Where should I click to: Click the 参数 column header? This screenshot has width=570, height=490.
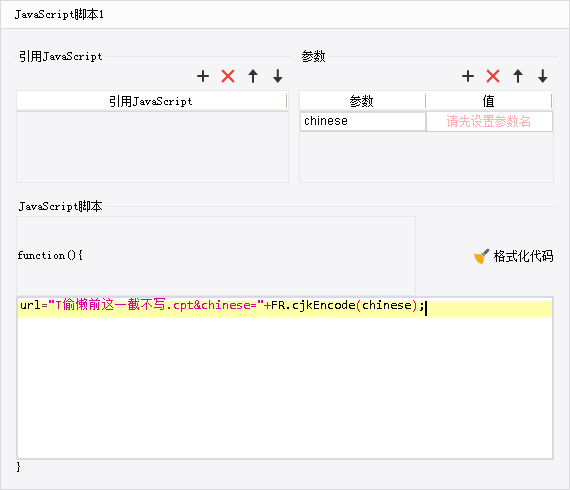click(x=362, y=101)
